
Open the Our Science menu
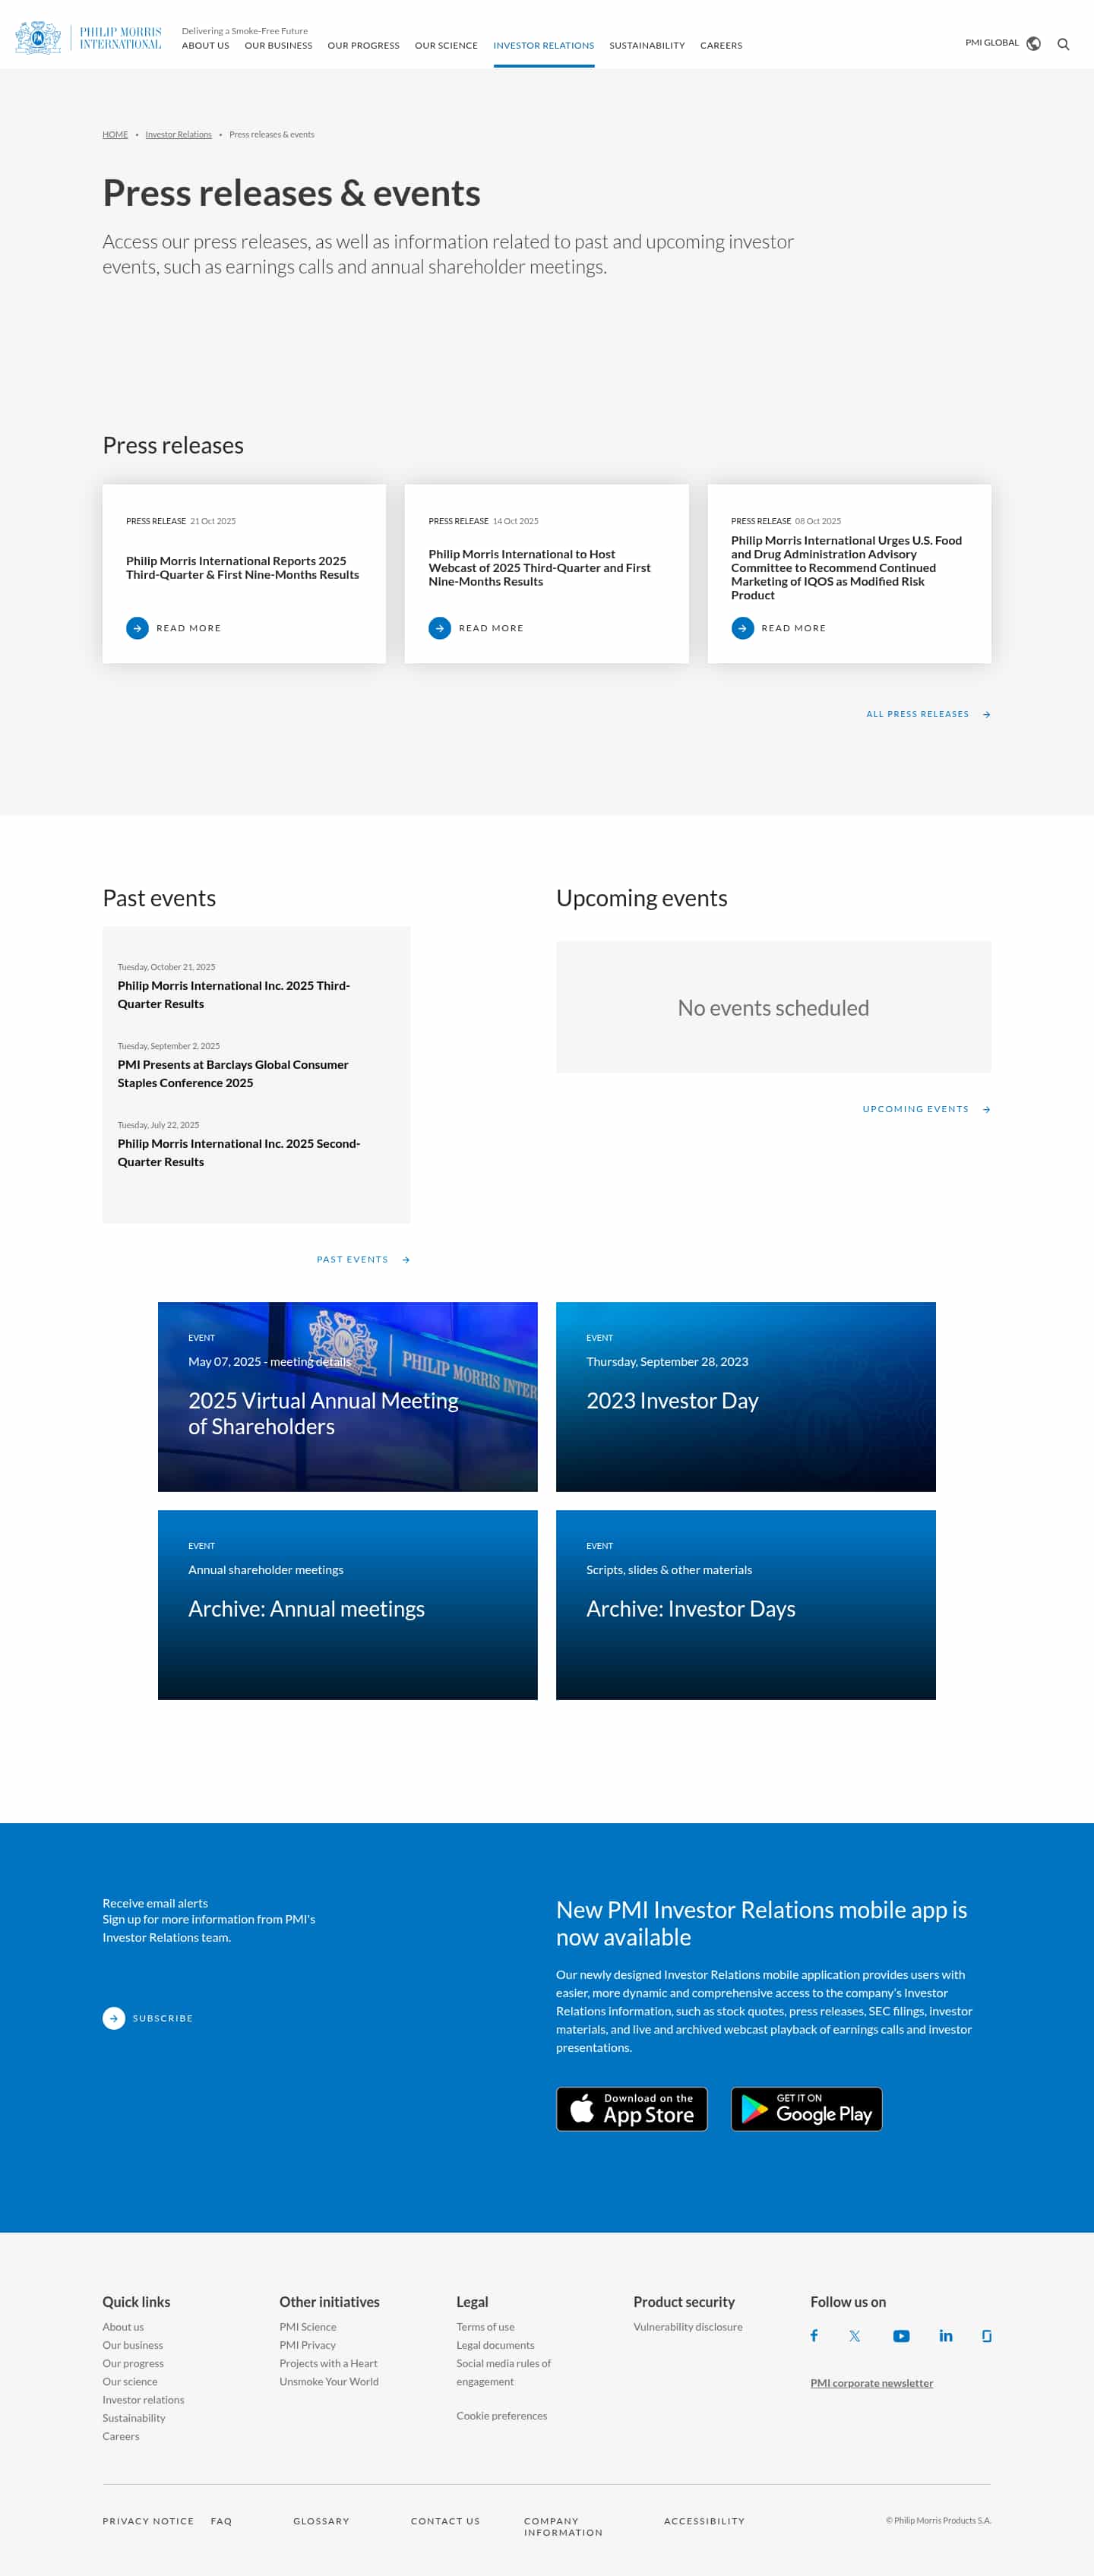pos(446,46)
